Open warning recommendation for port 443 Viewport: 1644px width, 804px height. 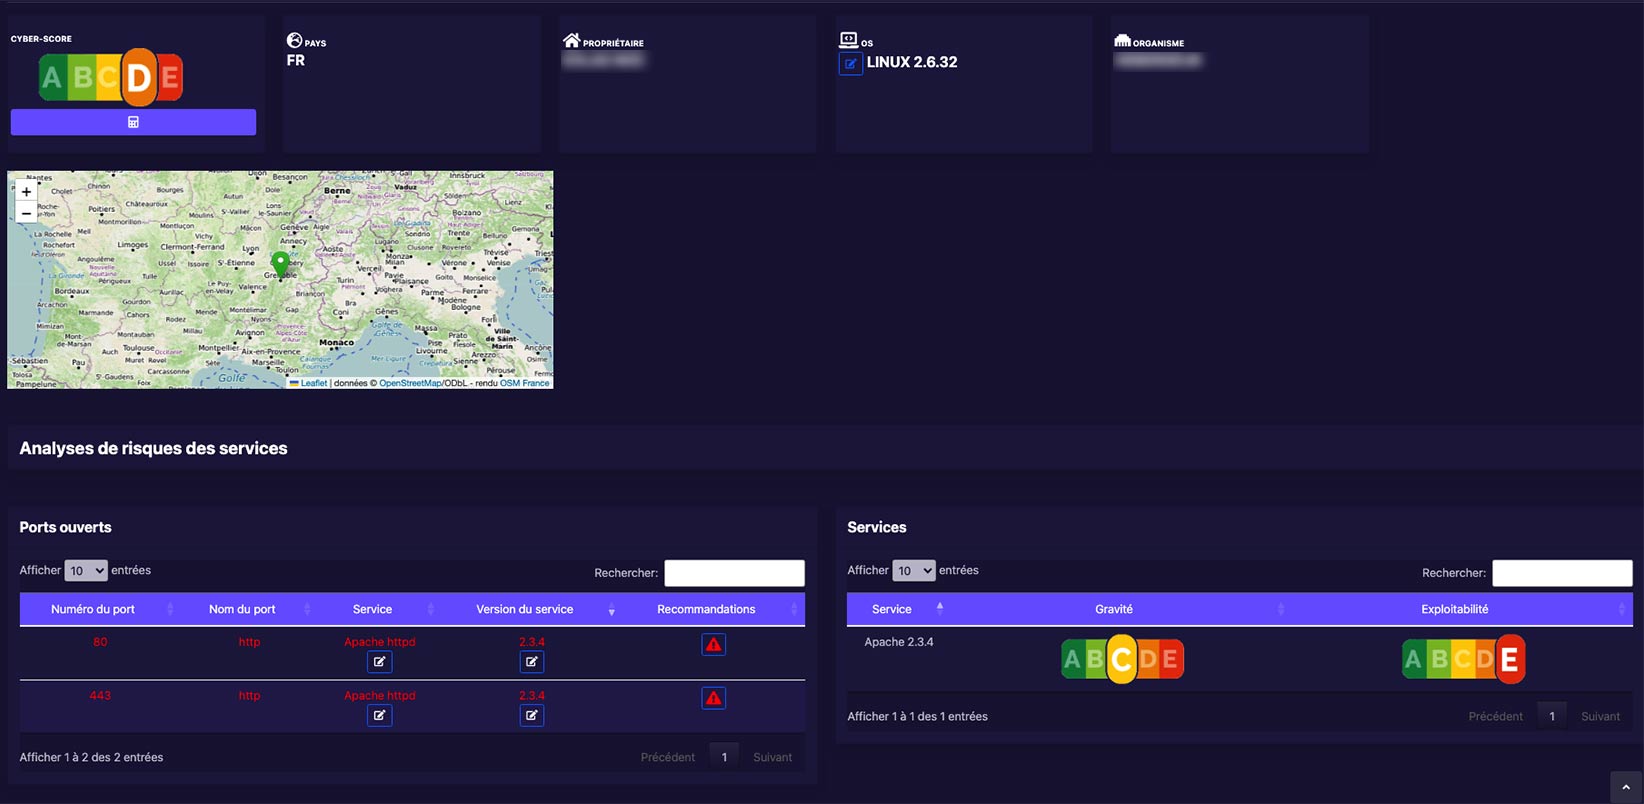[713, 698]
